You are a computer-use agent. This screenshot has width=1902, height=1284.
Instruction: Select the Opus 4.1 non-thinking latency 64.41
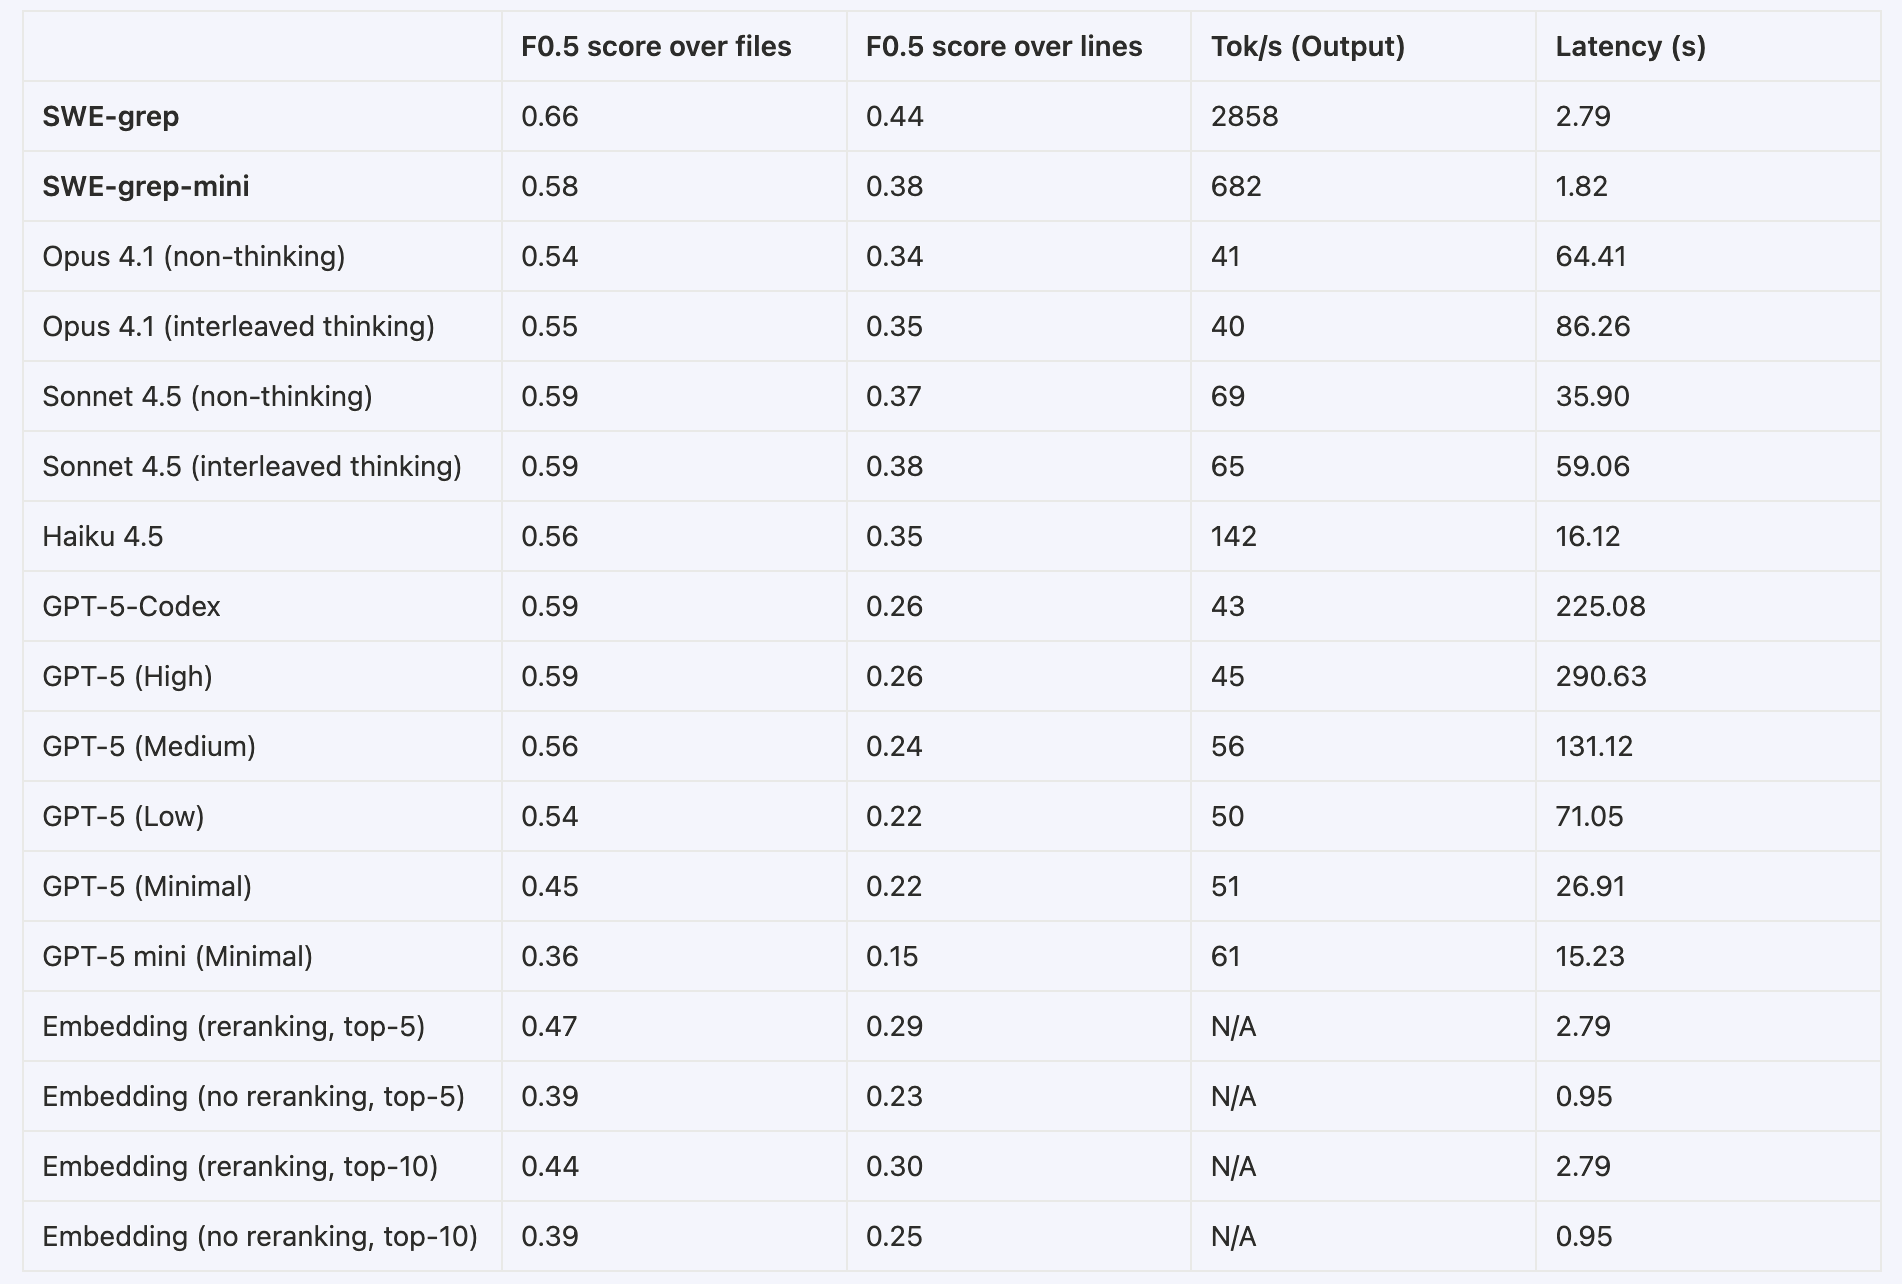pyautogui.click(x=1591, y=257)
